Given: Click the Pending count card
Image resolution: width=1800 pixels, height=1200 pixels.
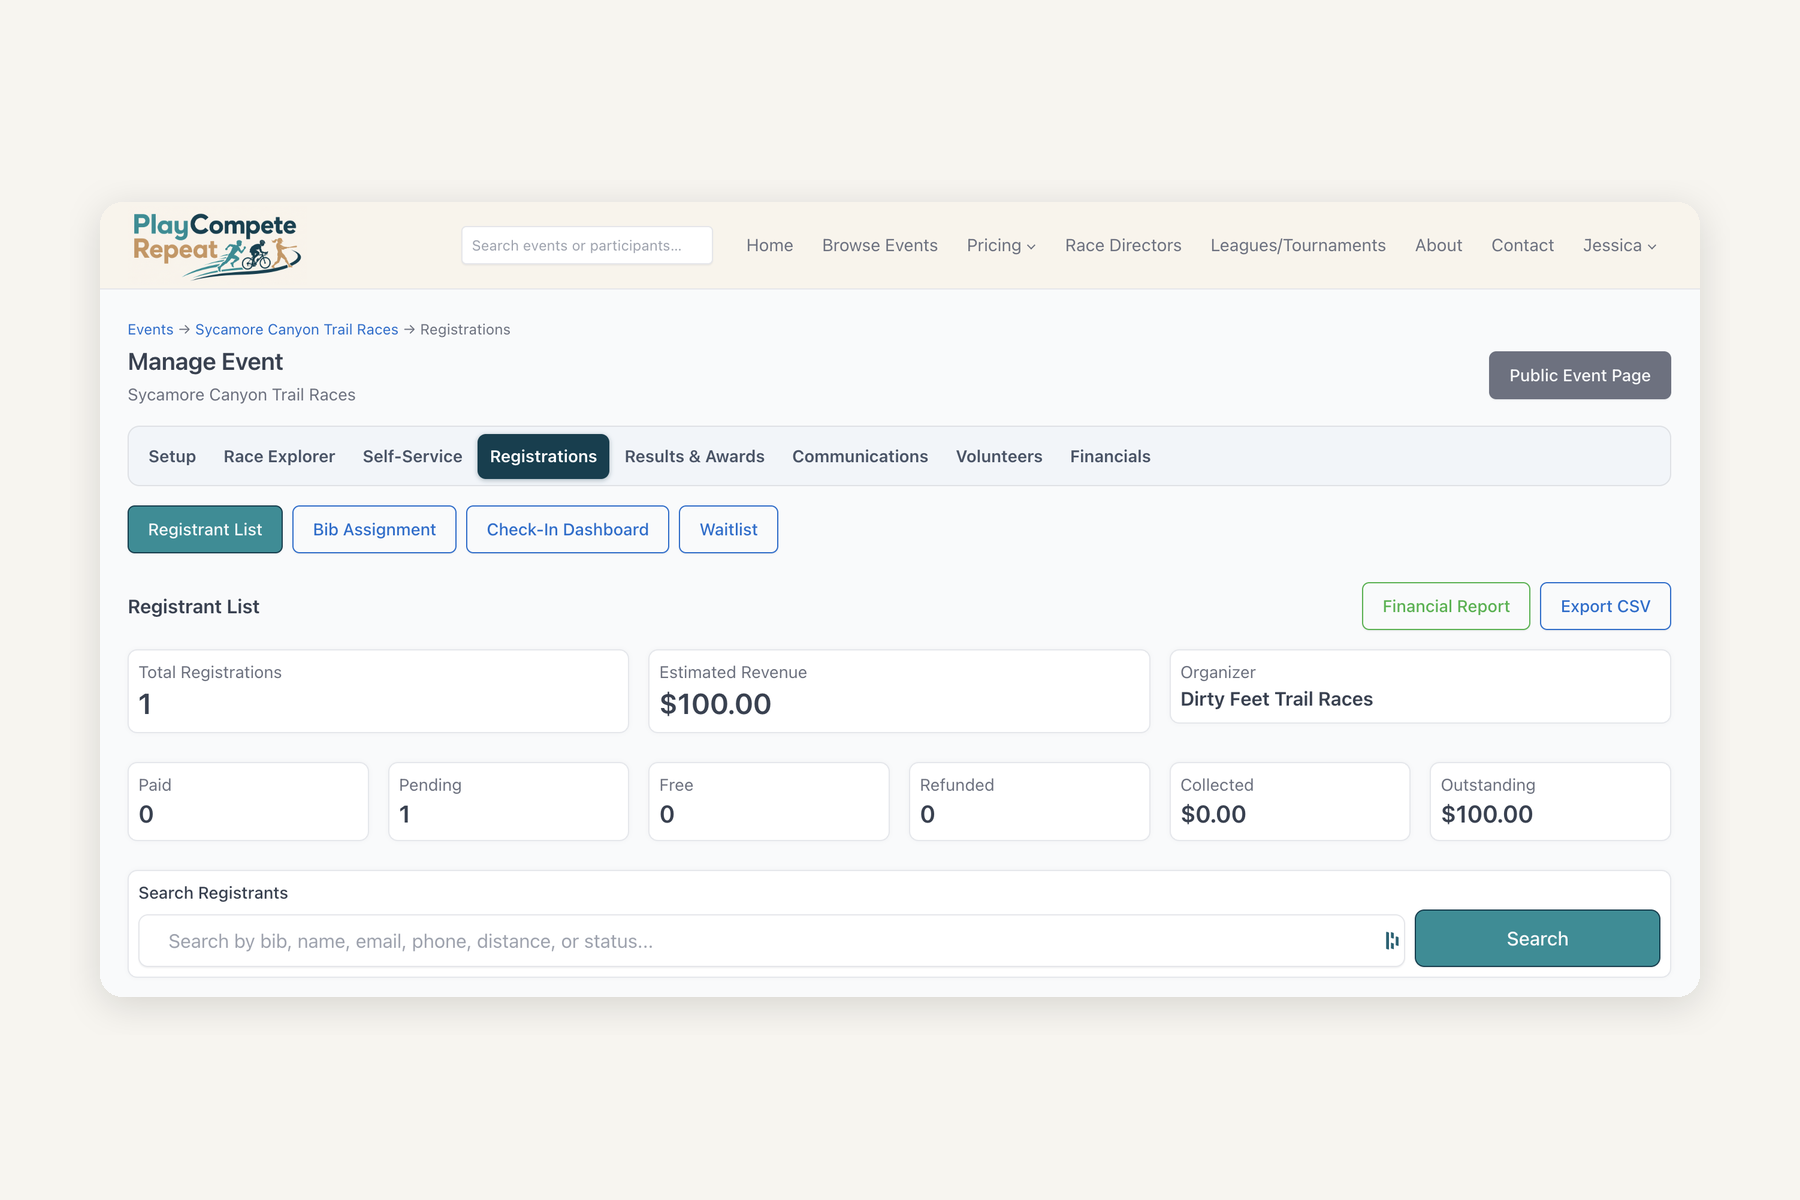Looking at the screenshot, I should coord(508,802).
